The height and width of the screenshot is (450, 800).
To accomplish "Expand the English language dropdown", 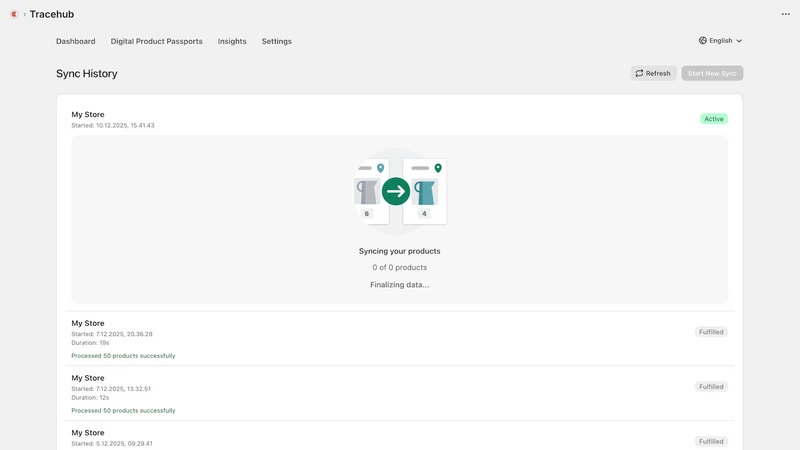I will point(720,40).
